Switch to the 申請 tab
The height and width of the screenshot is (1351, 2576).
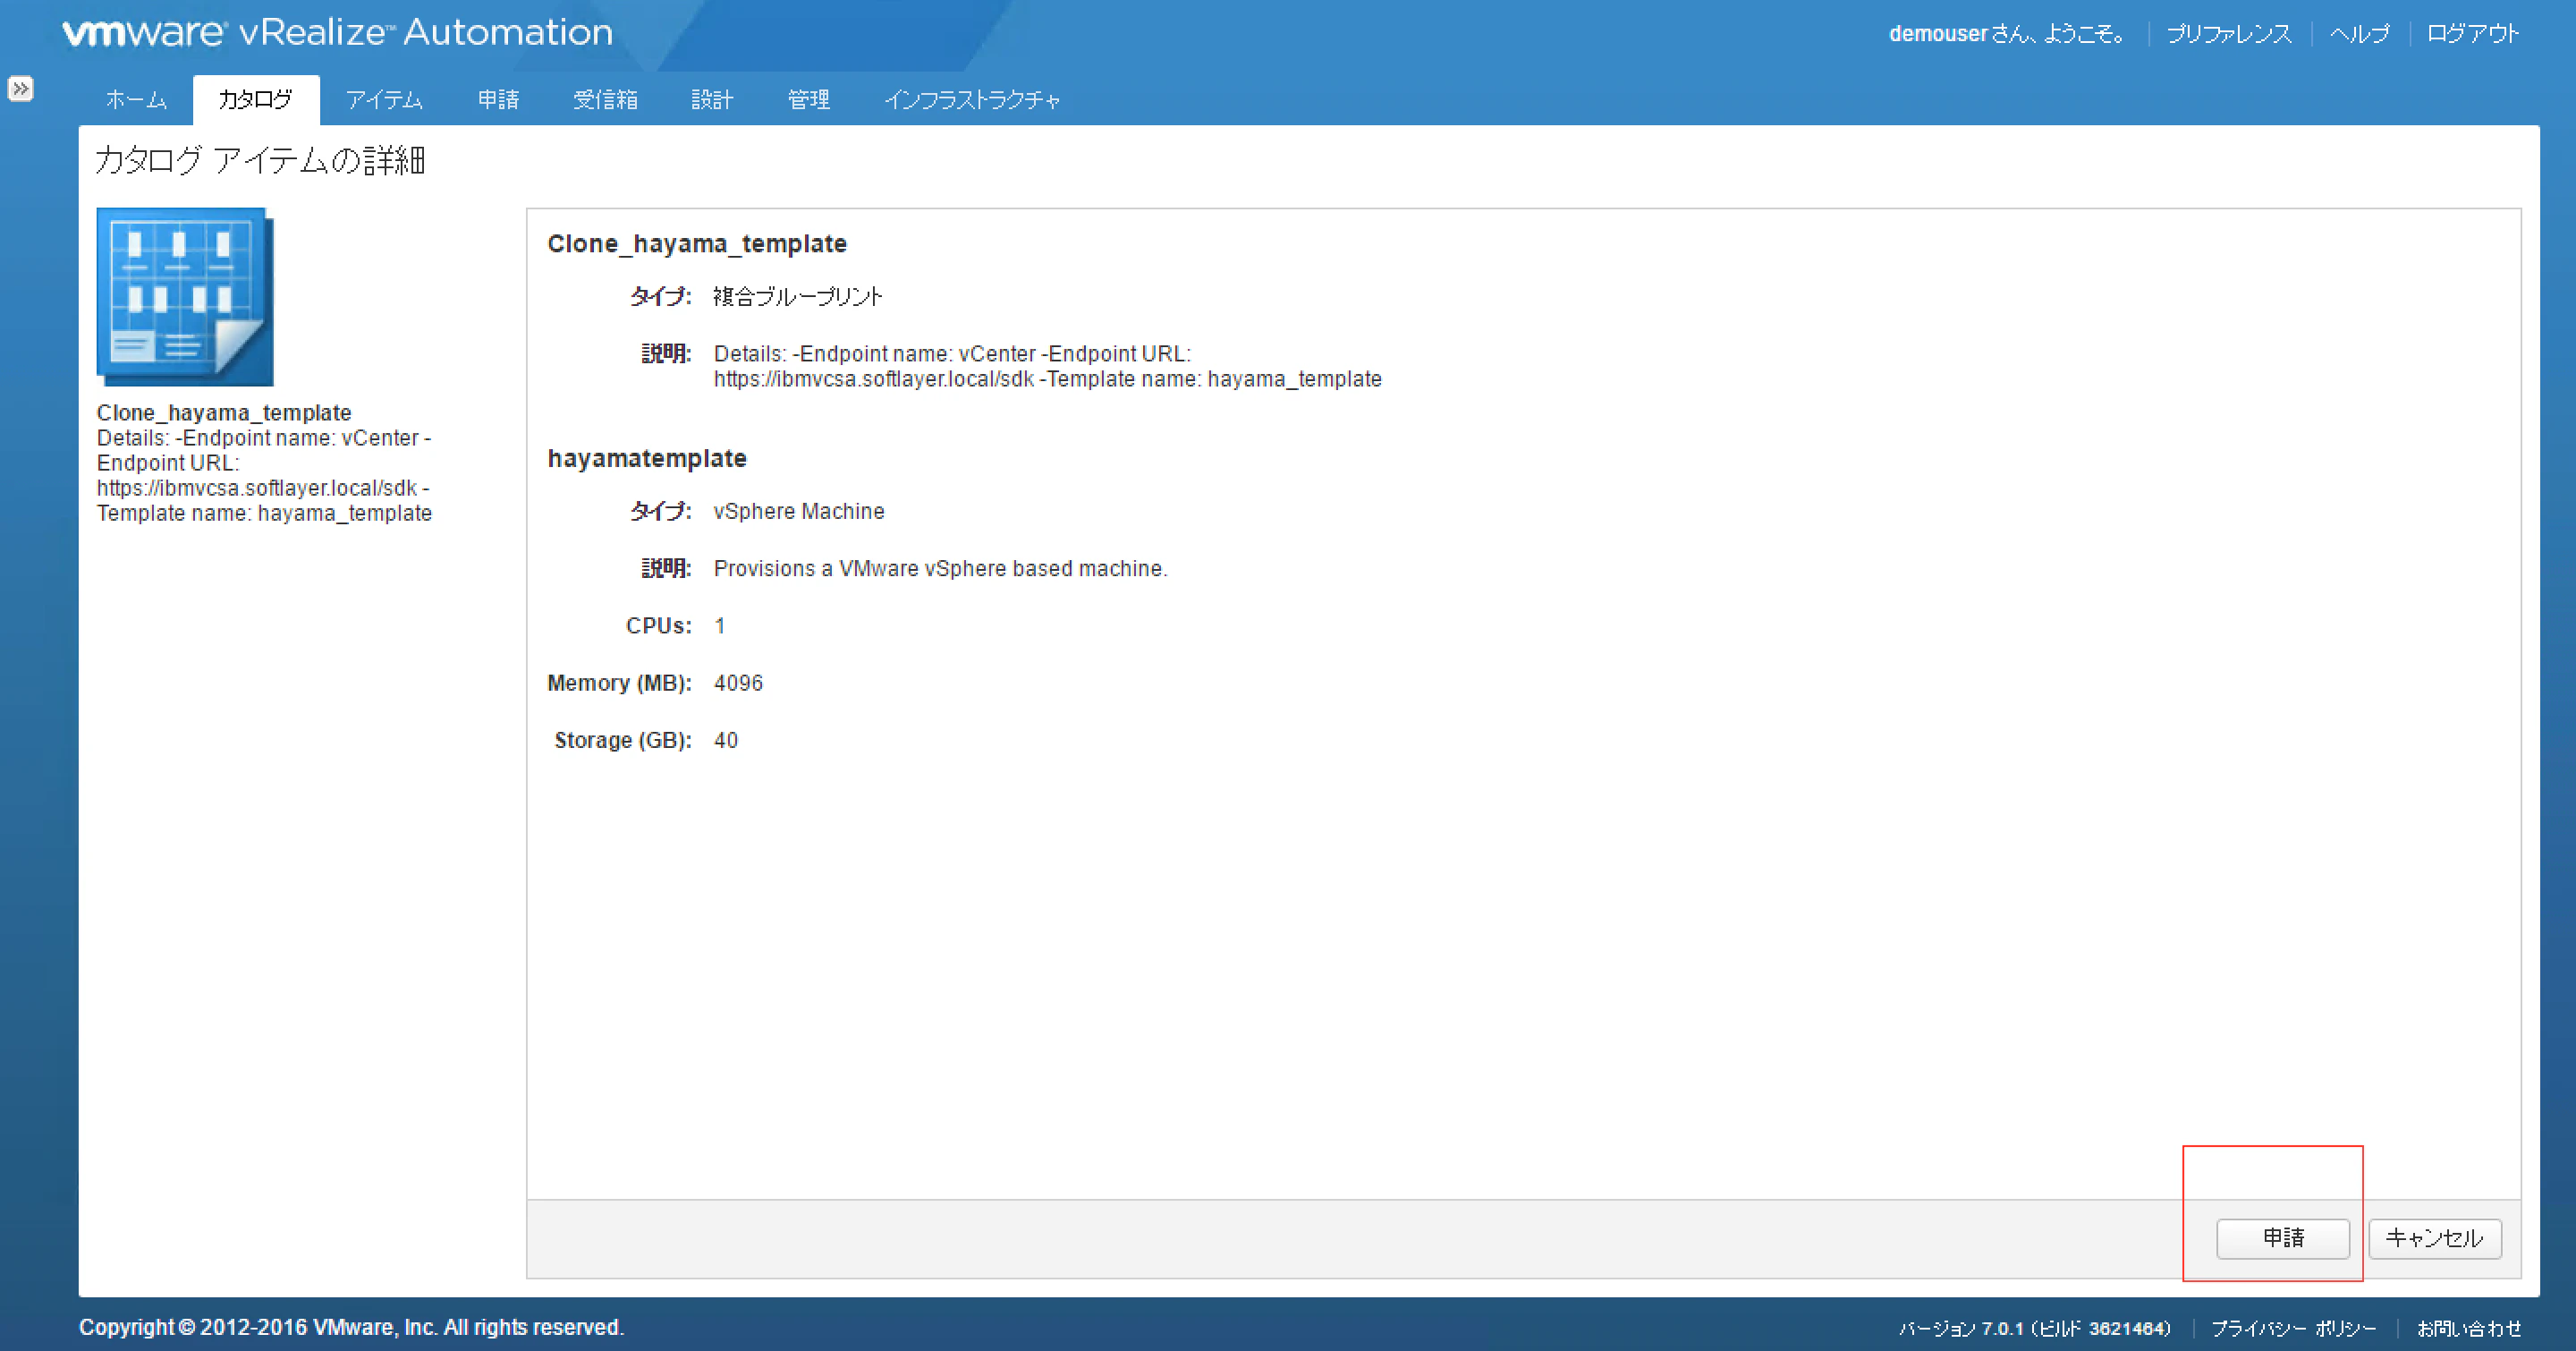click(x=499, y=99)
